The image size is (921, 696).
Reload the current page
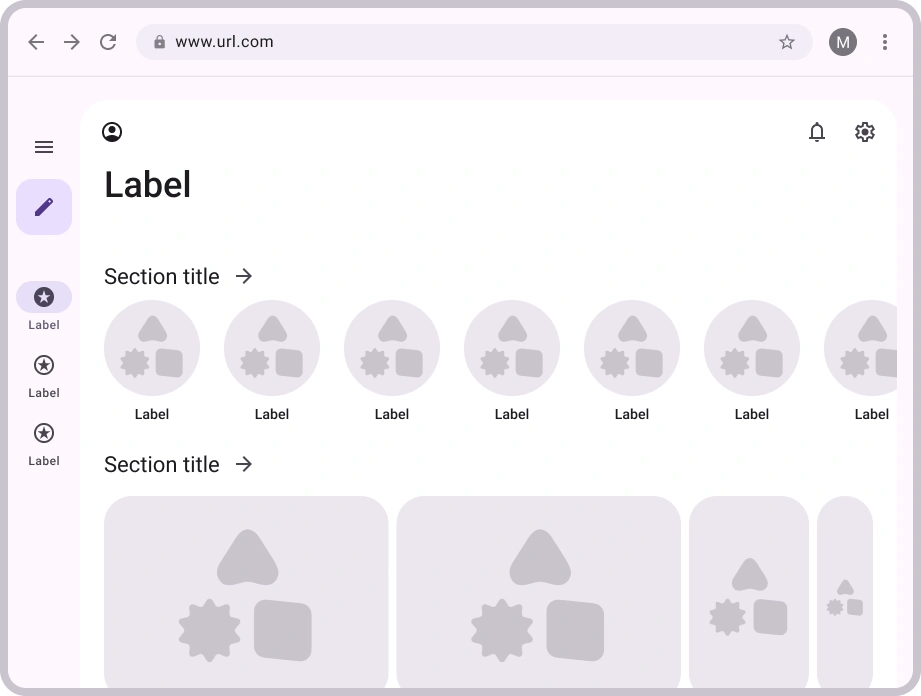coord(108,42)
